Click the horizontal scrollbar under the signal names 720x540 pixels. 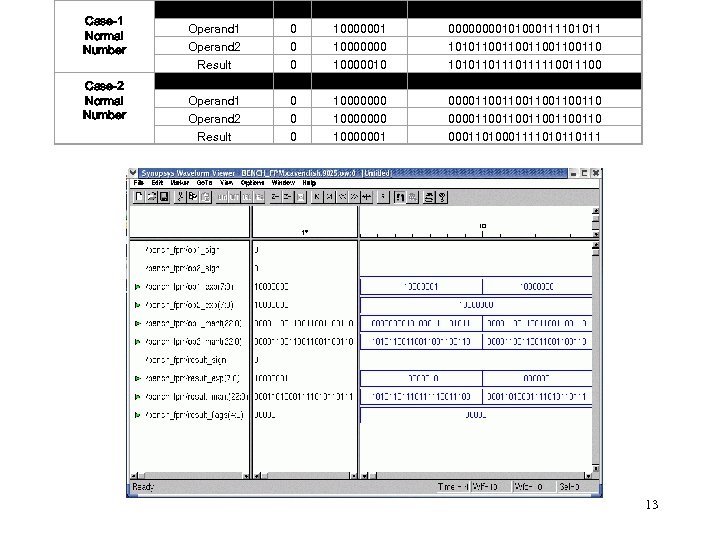coord(190,476)
